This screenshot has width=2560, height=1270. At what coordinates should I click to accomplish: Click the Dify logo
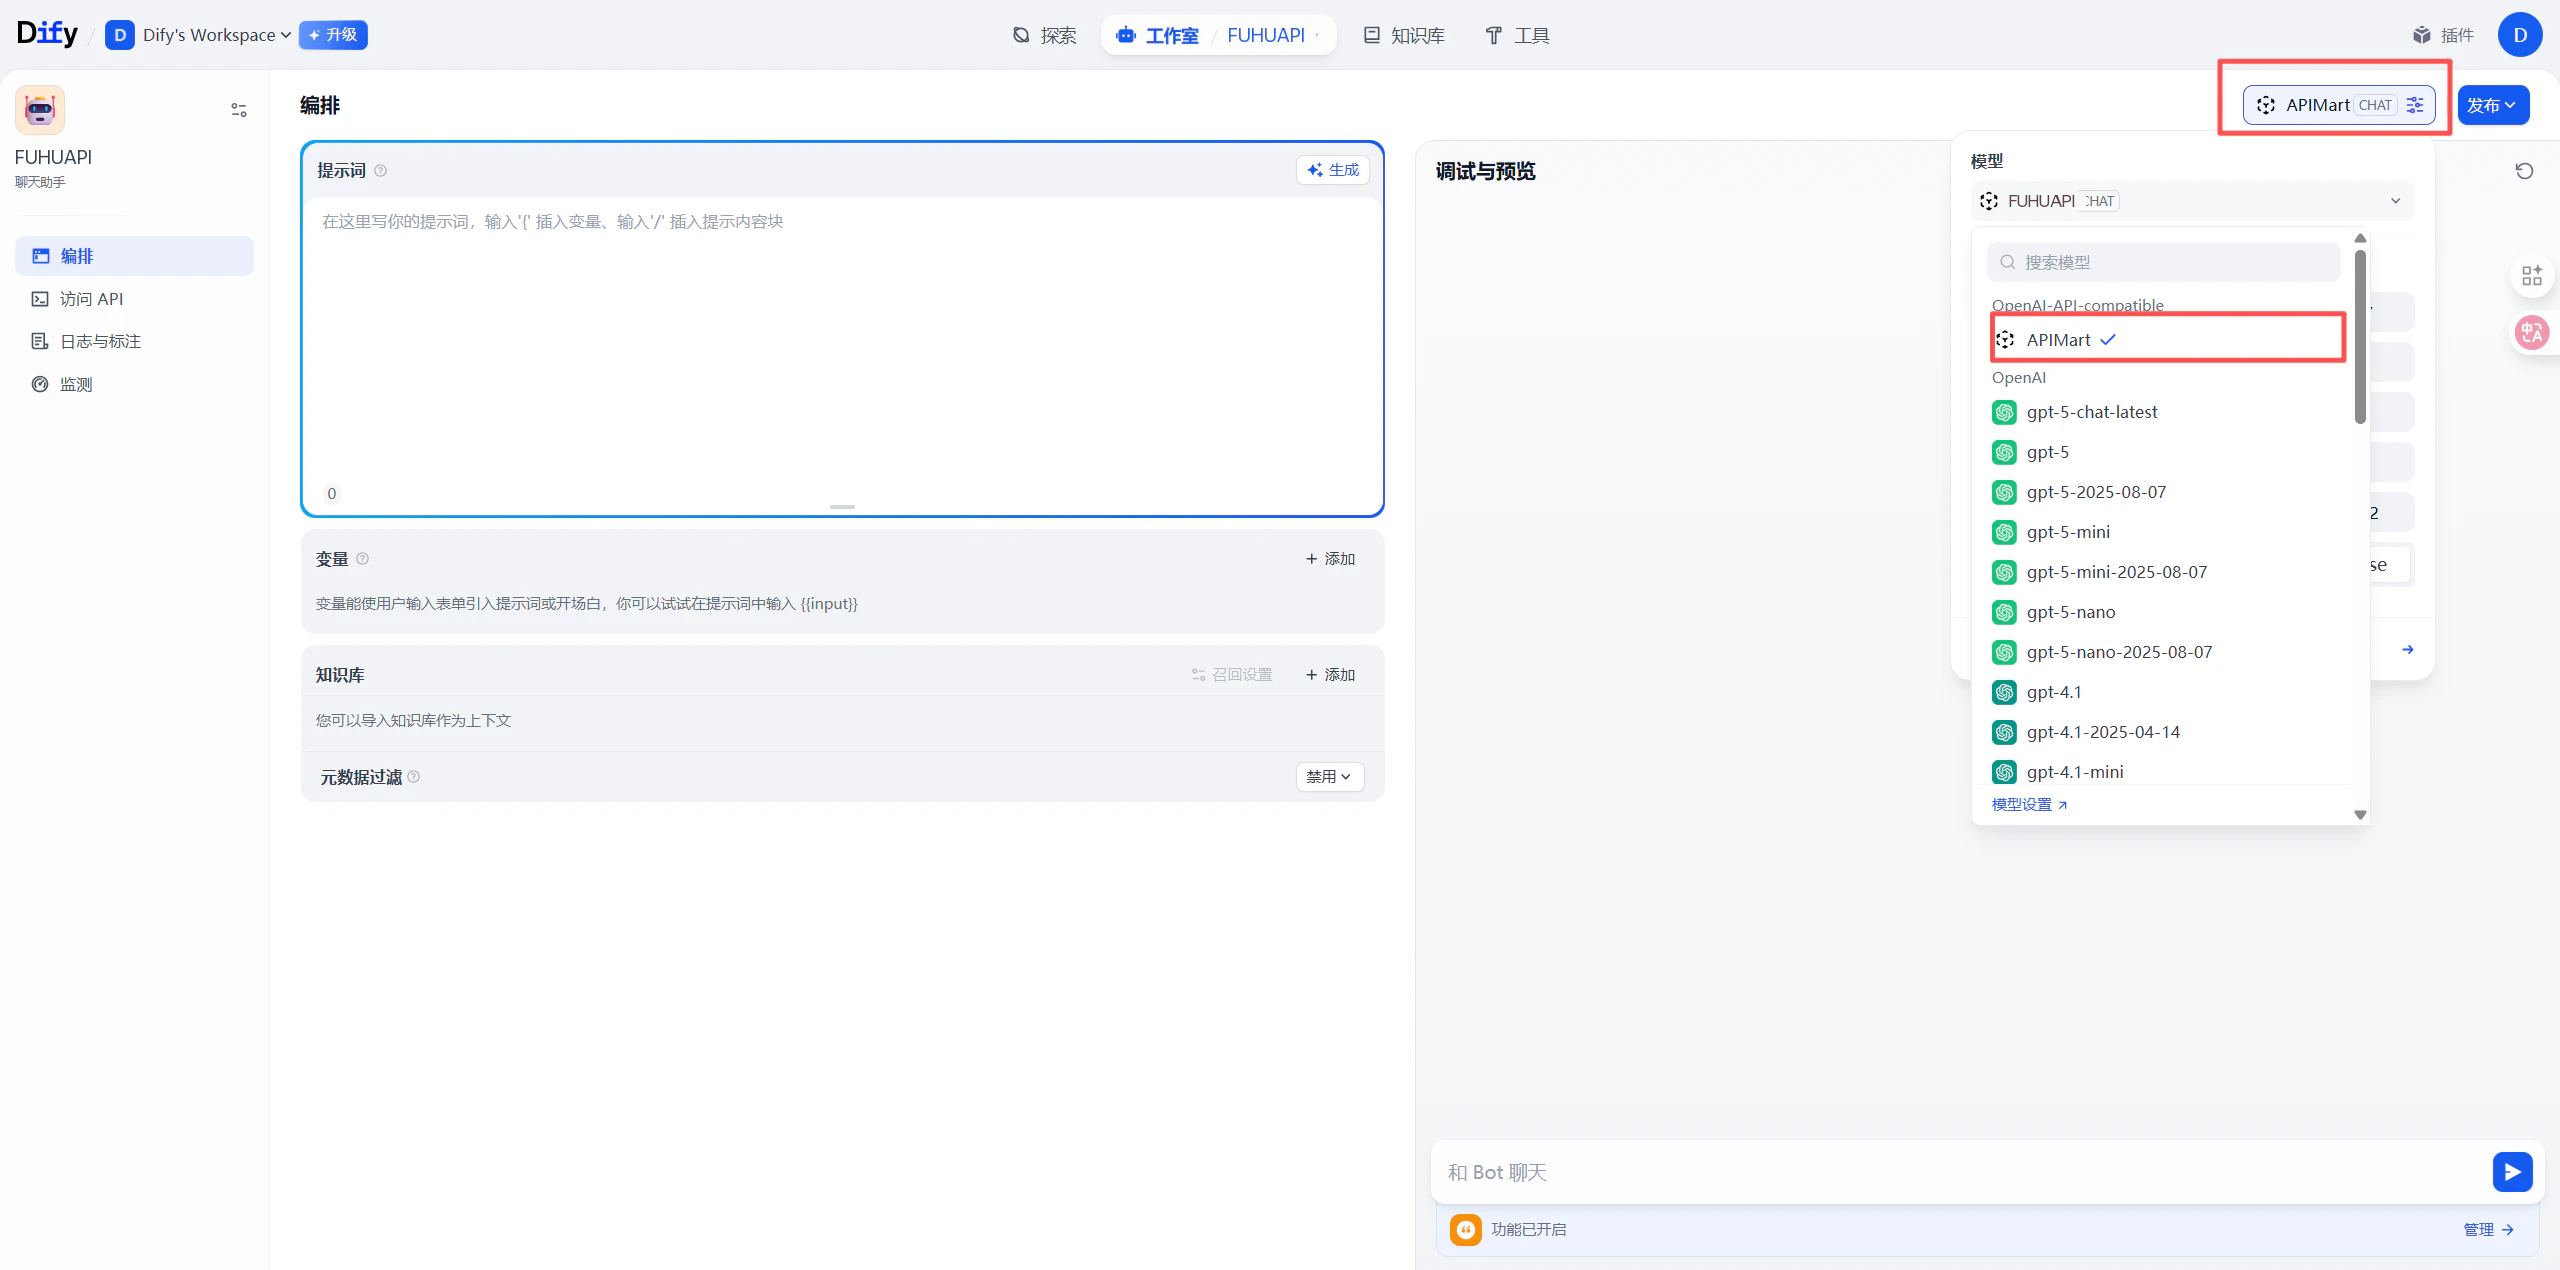[x=47, y=34]
